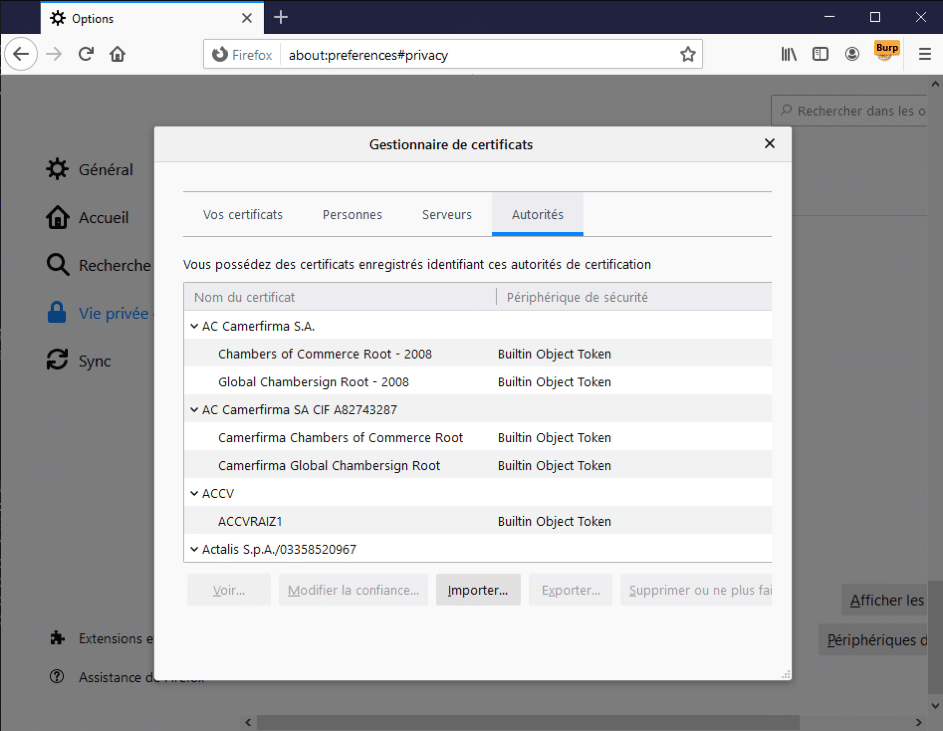Screen dimensions: 943x731
Task: Click the Burp extension icon in toolbar
Action: [x=886, y=53]
